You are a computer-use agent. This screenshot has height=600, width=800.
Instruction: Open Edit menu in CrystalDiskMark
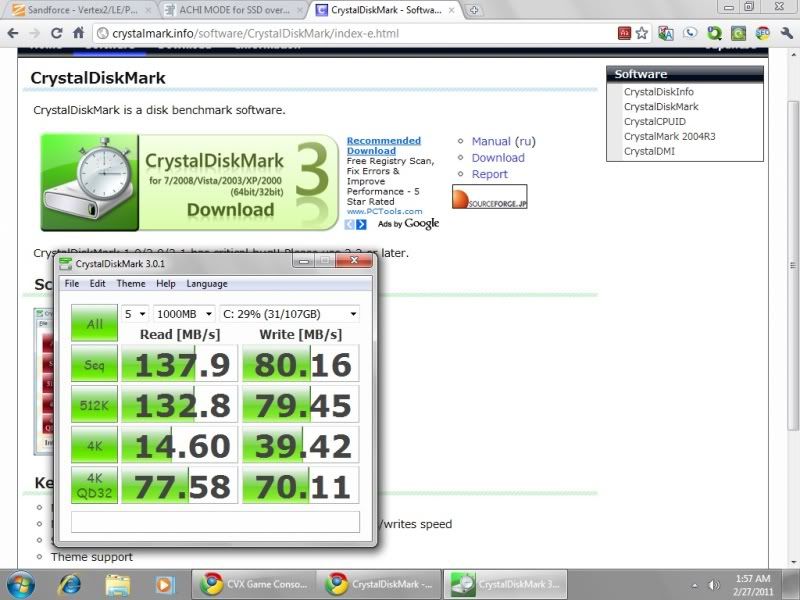coord(97,284)
